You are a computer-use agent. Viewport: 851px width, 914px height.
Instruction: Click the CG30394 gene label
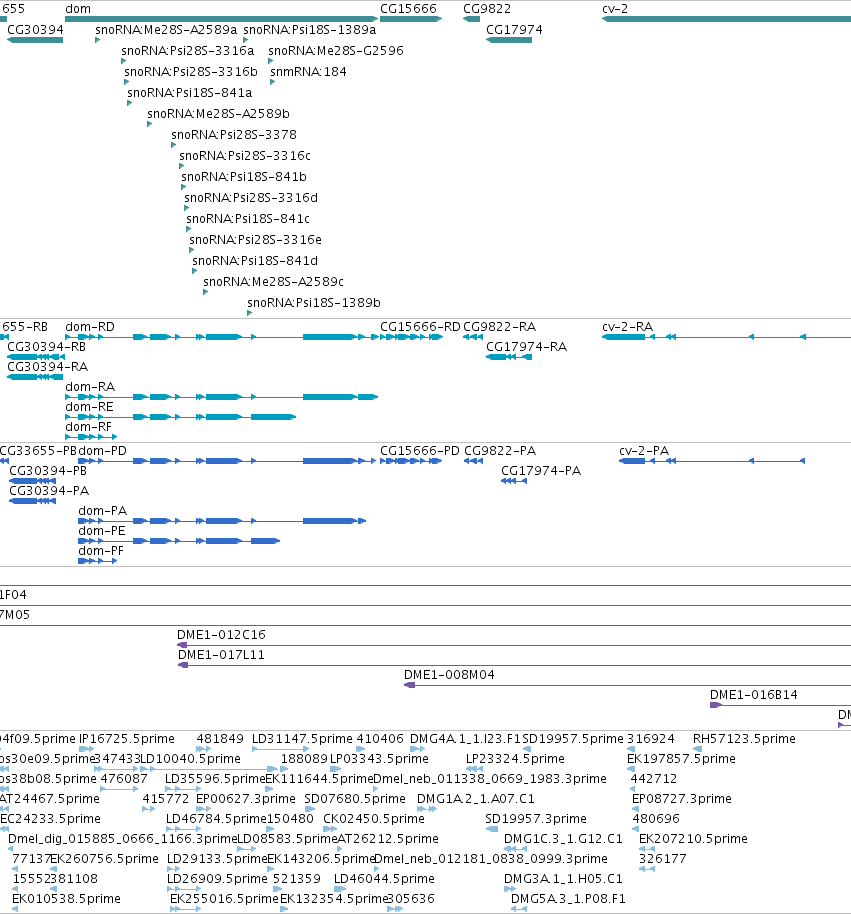click(35, 30)
